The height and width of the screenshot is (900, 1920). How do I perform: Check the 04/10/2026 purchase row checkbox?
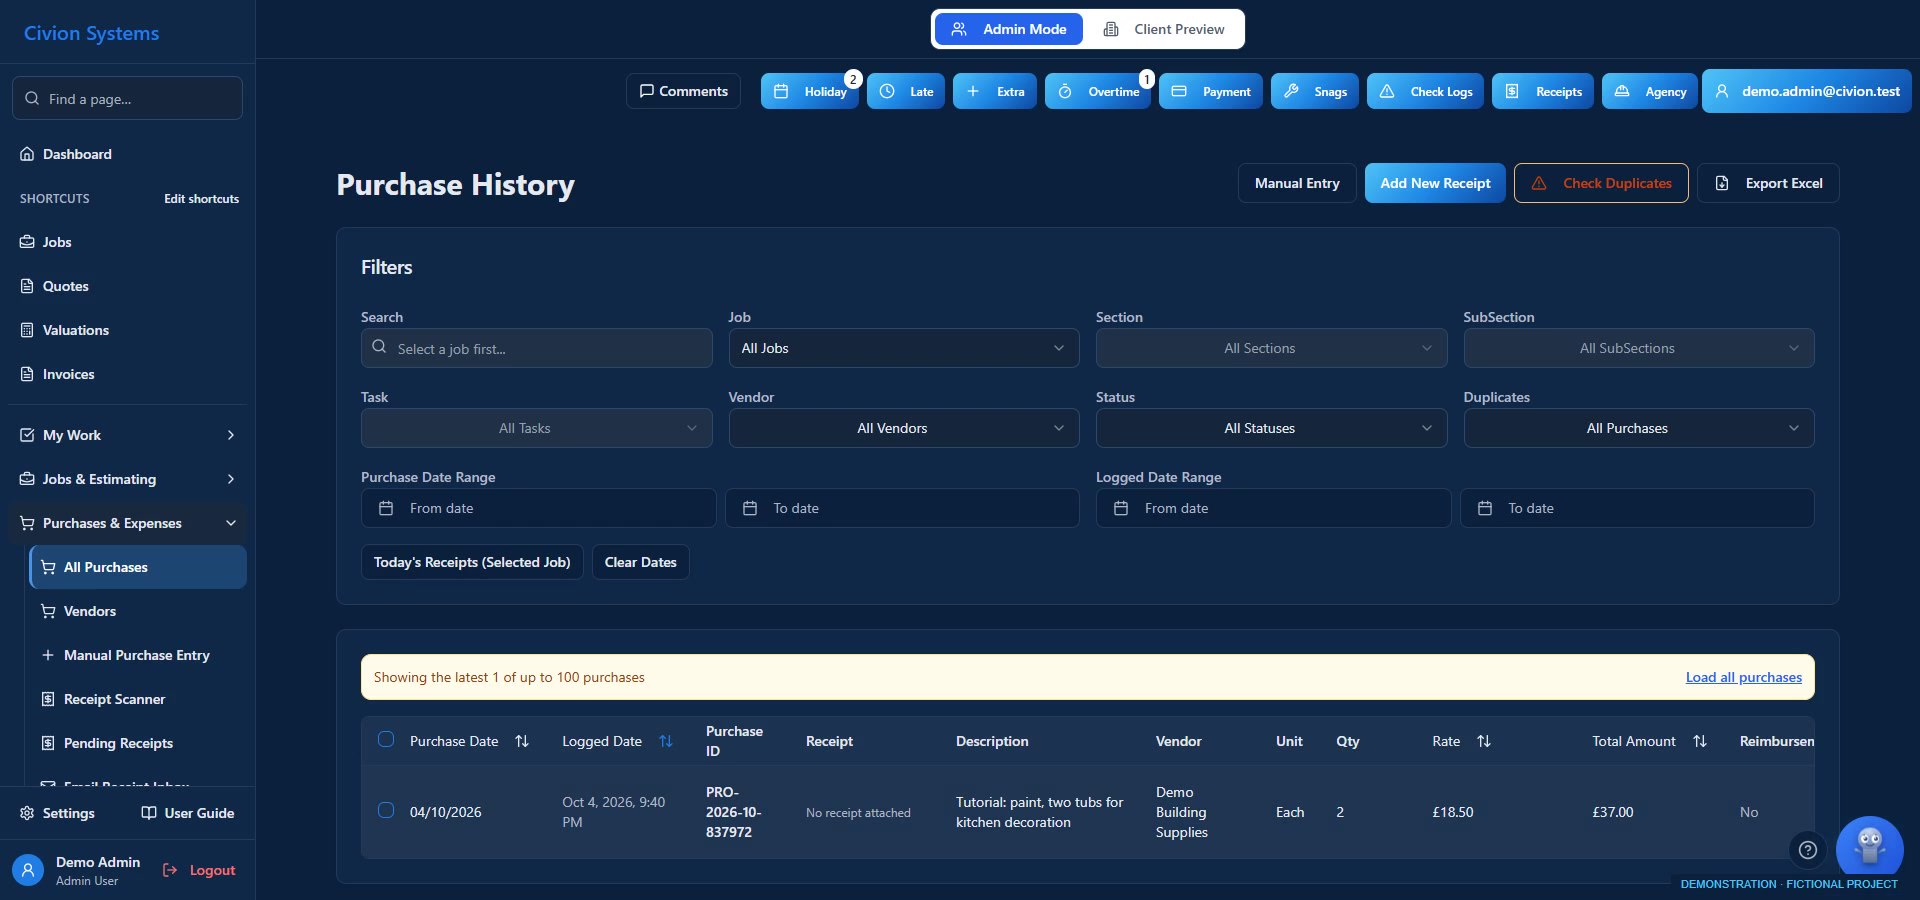coord(386,810)
